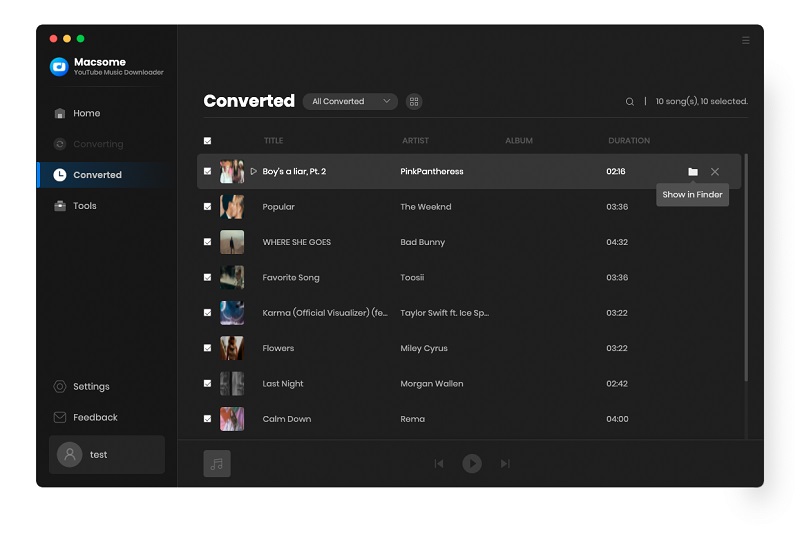Uncheck the Last Night checkbox
This screenshot has height=535, width=800.
coord(208,384)
